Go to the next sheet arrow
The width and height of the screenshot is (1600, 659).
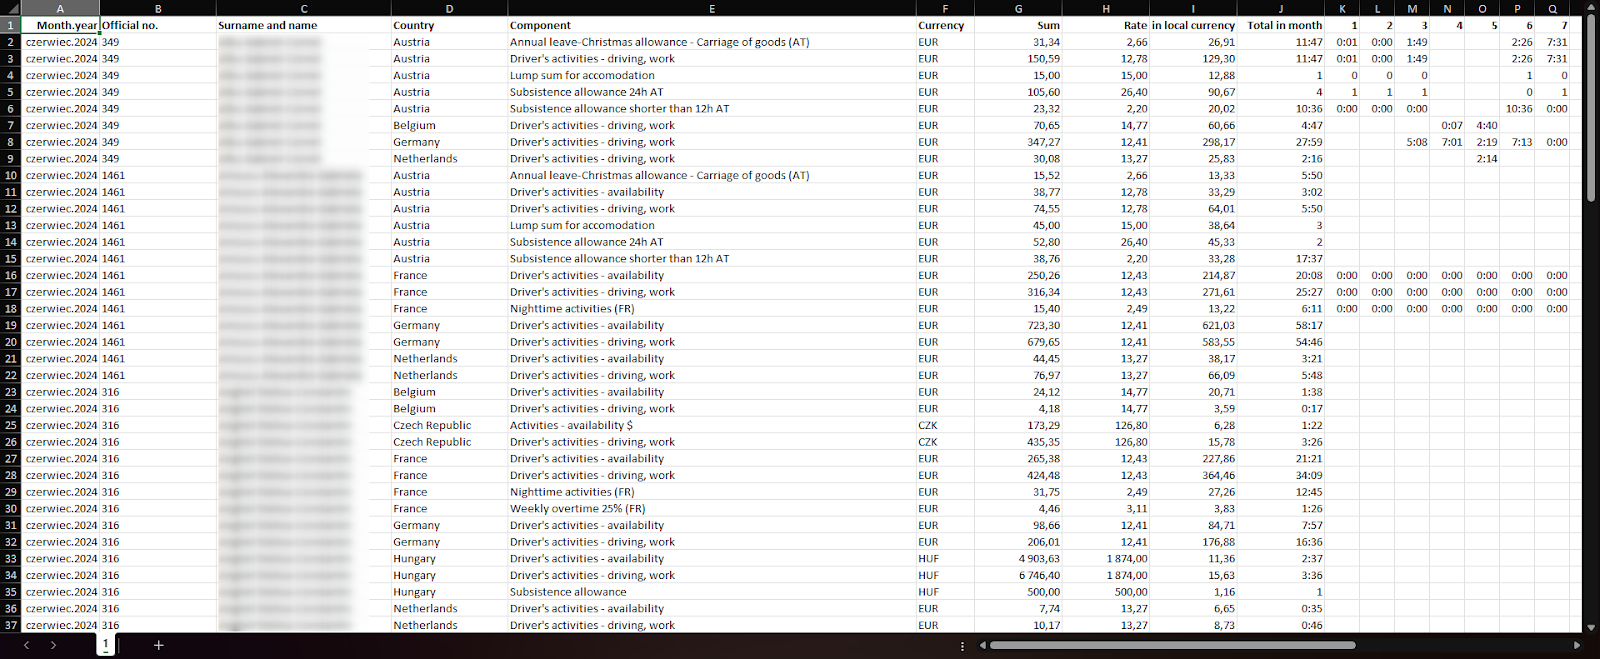point(53,645)
